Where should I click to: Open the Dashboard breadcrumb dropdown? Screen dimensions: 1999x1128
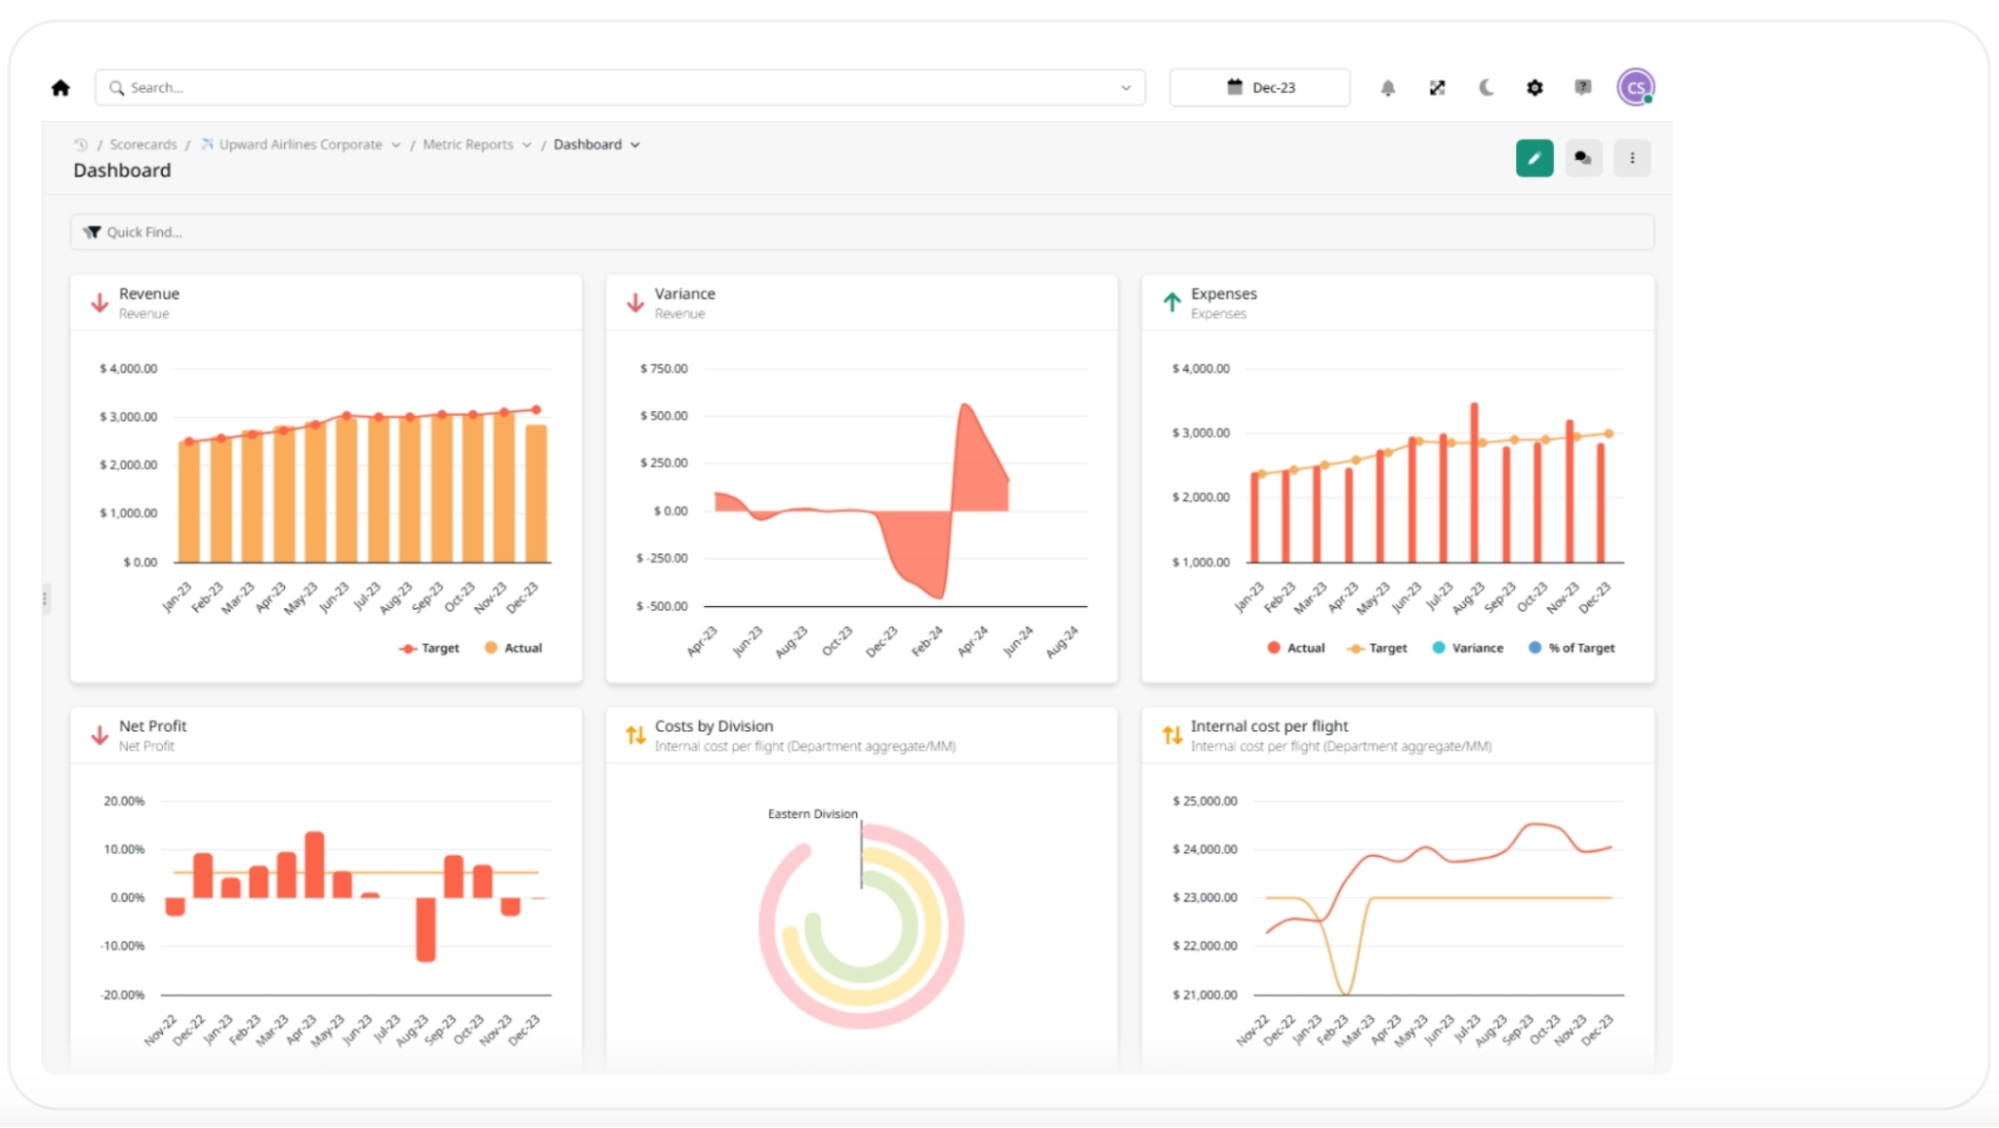636,144
